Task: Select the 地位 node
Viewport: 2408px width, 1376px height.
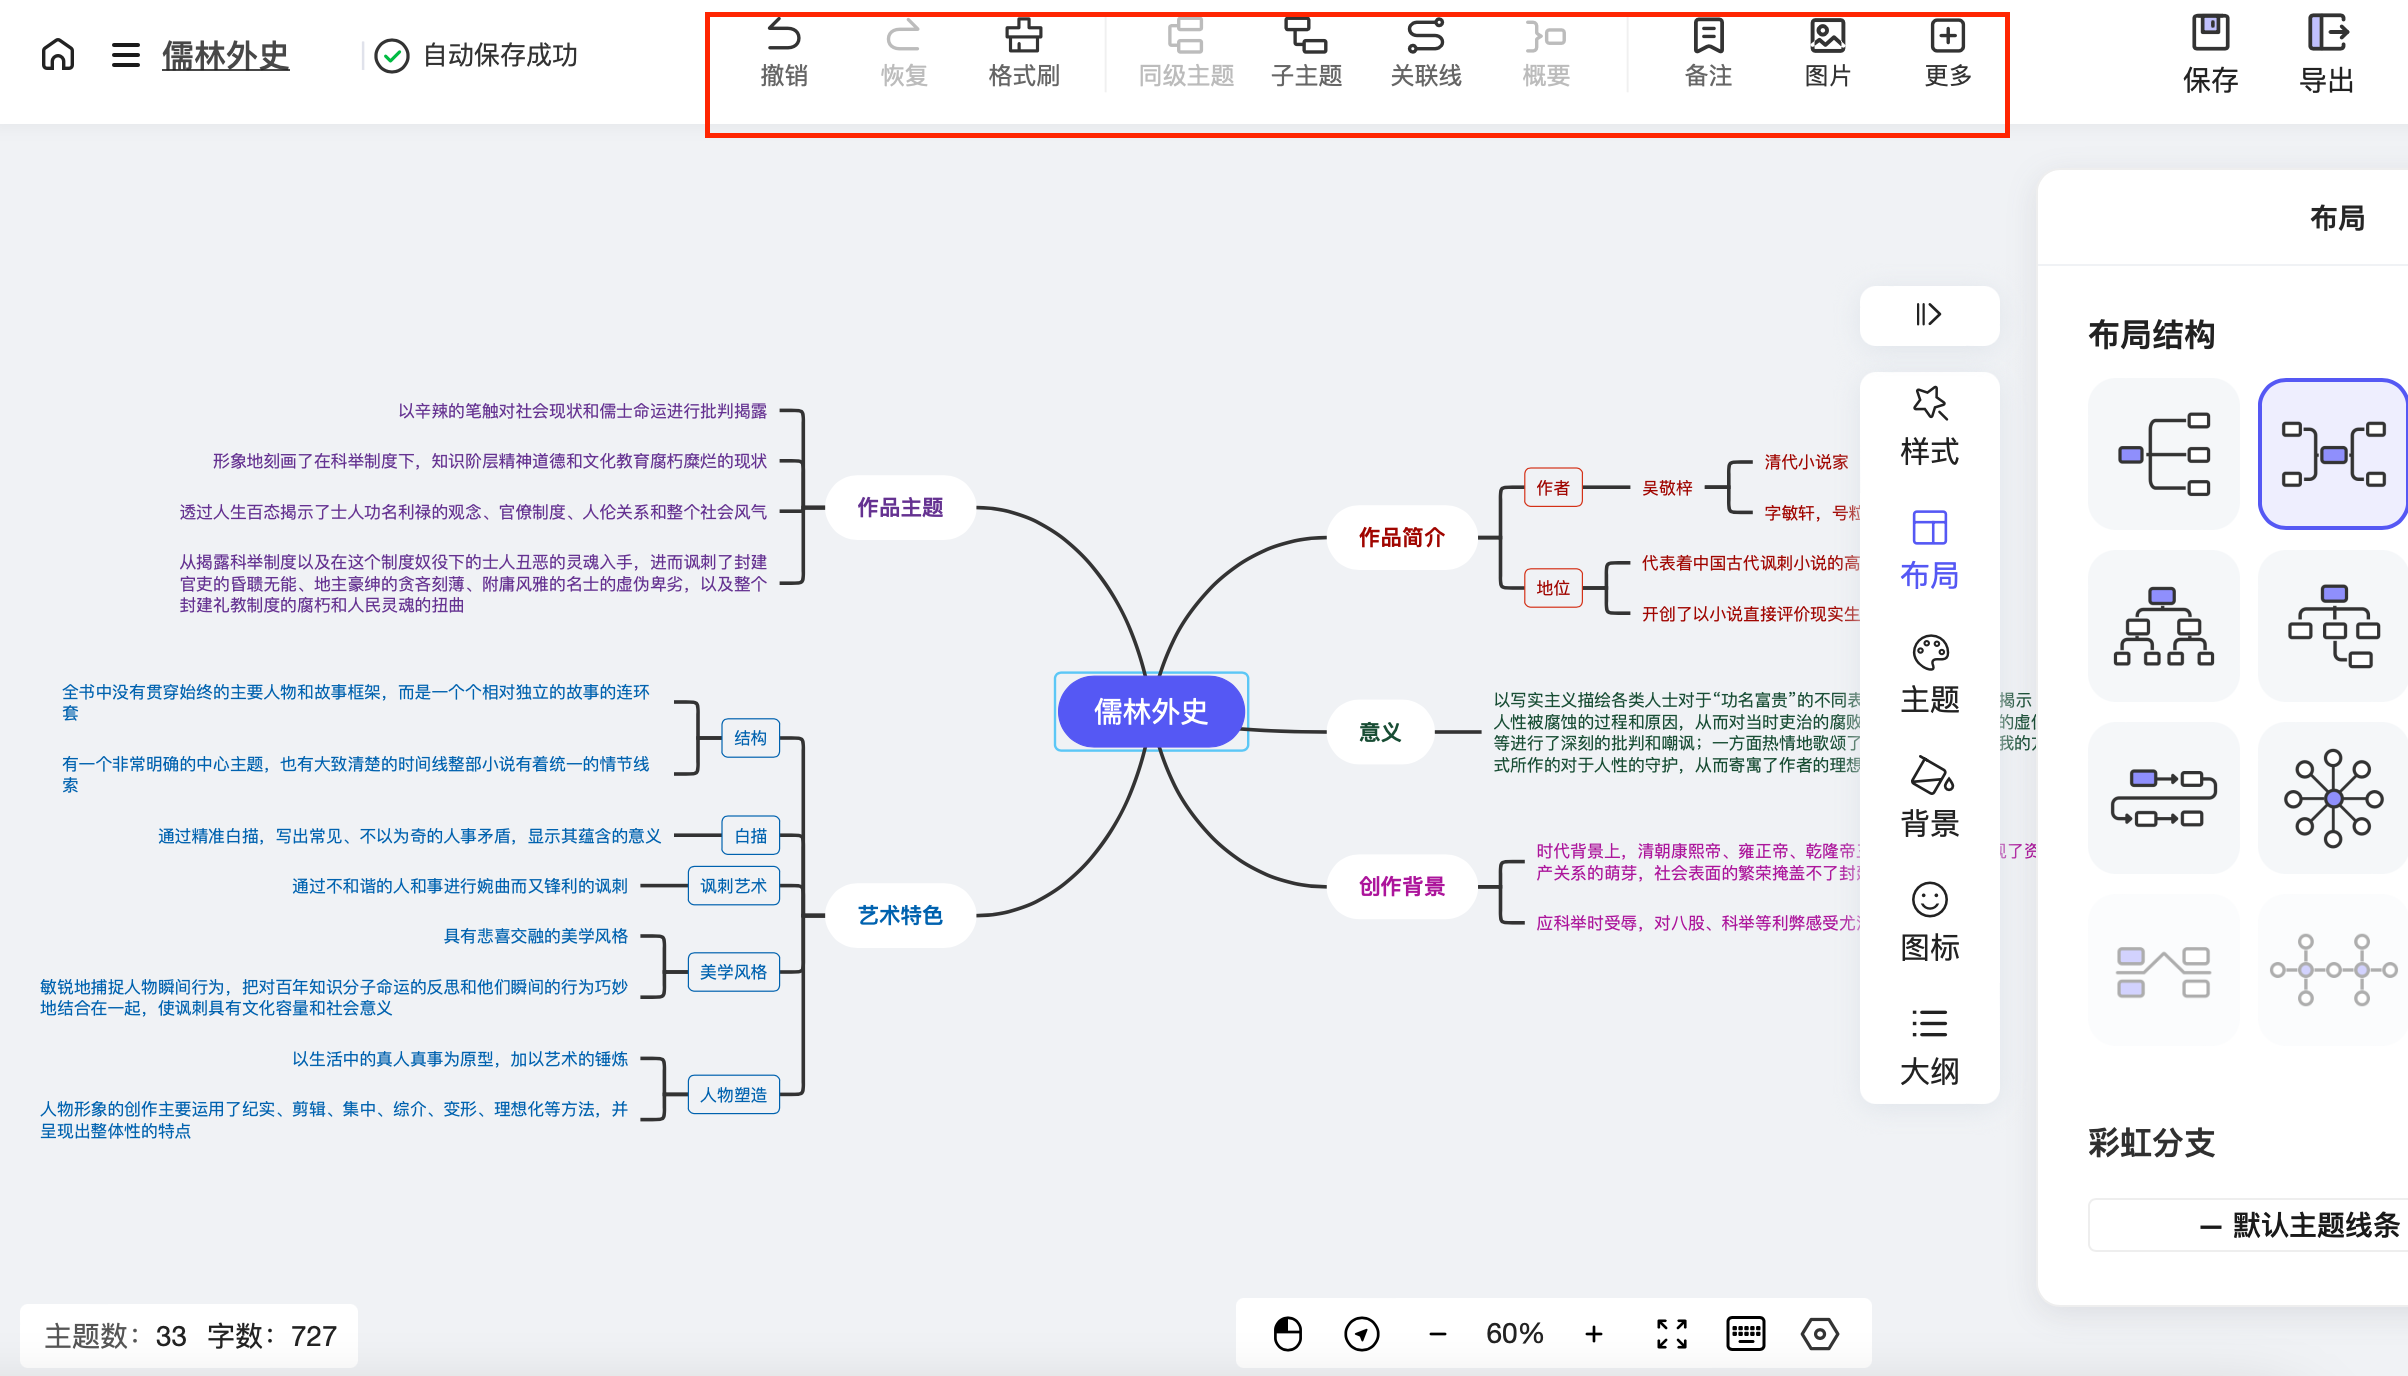Action: (x=1553, y=588)
